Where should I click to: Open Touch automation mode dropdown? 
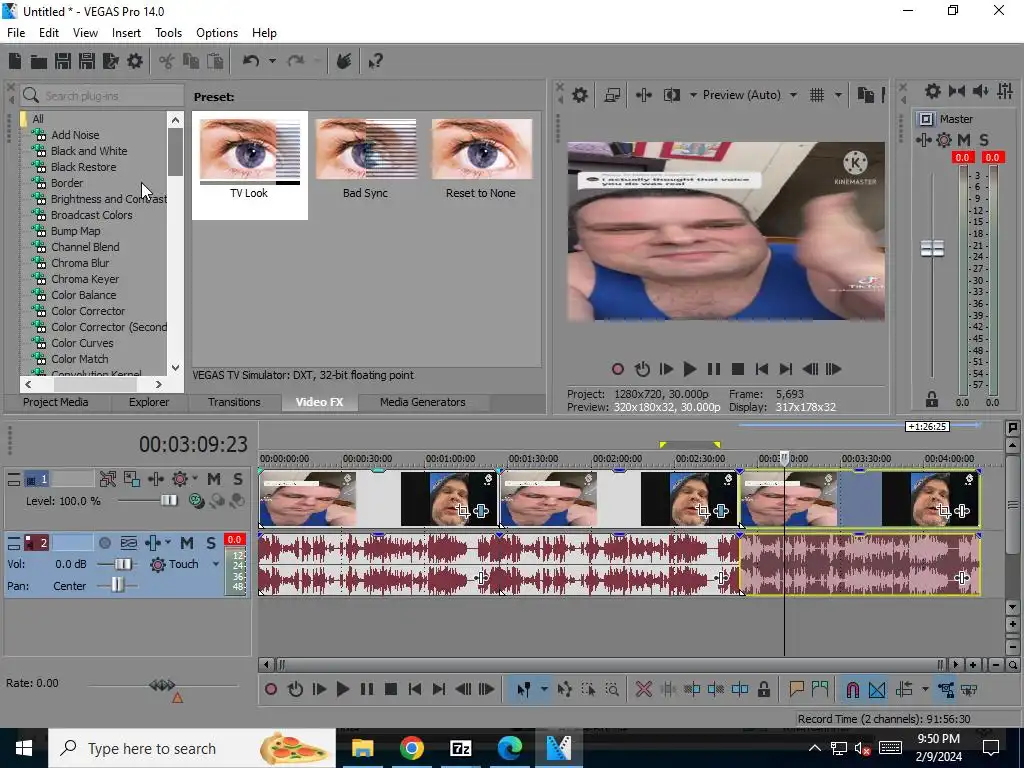point(216,564)
